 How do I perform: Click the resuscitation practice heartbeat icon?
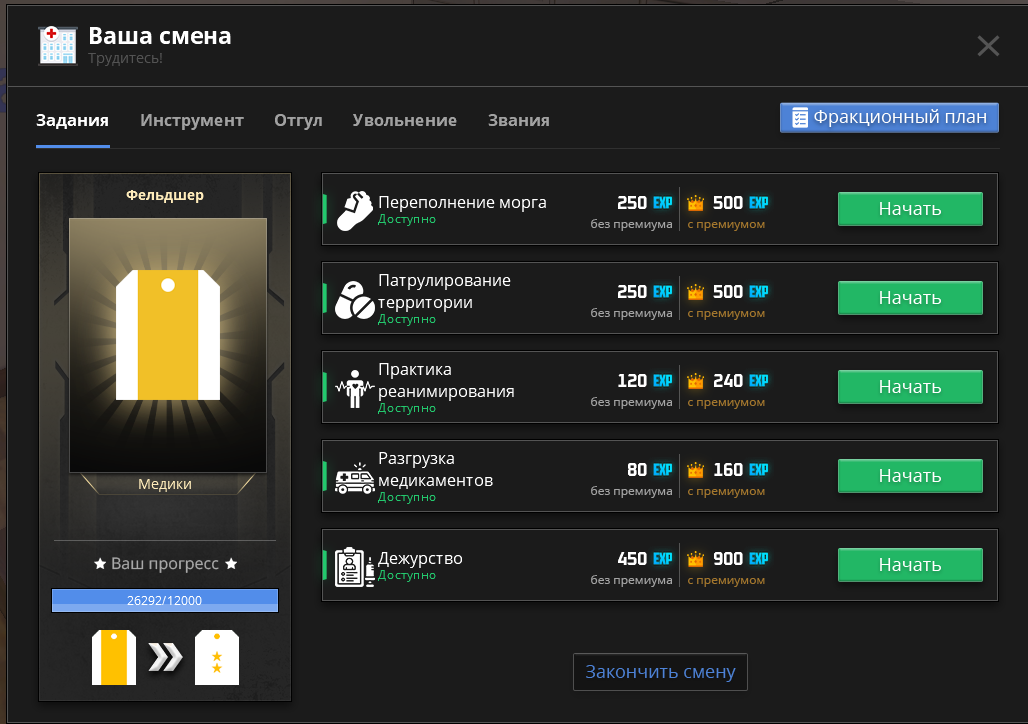355,388
